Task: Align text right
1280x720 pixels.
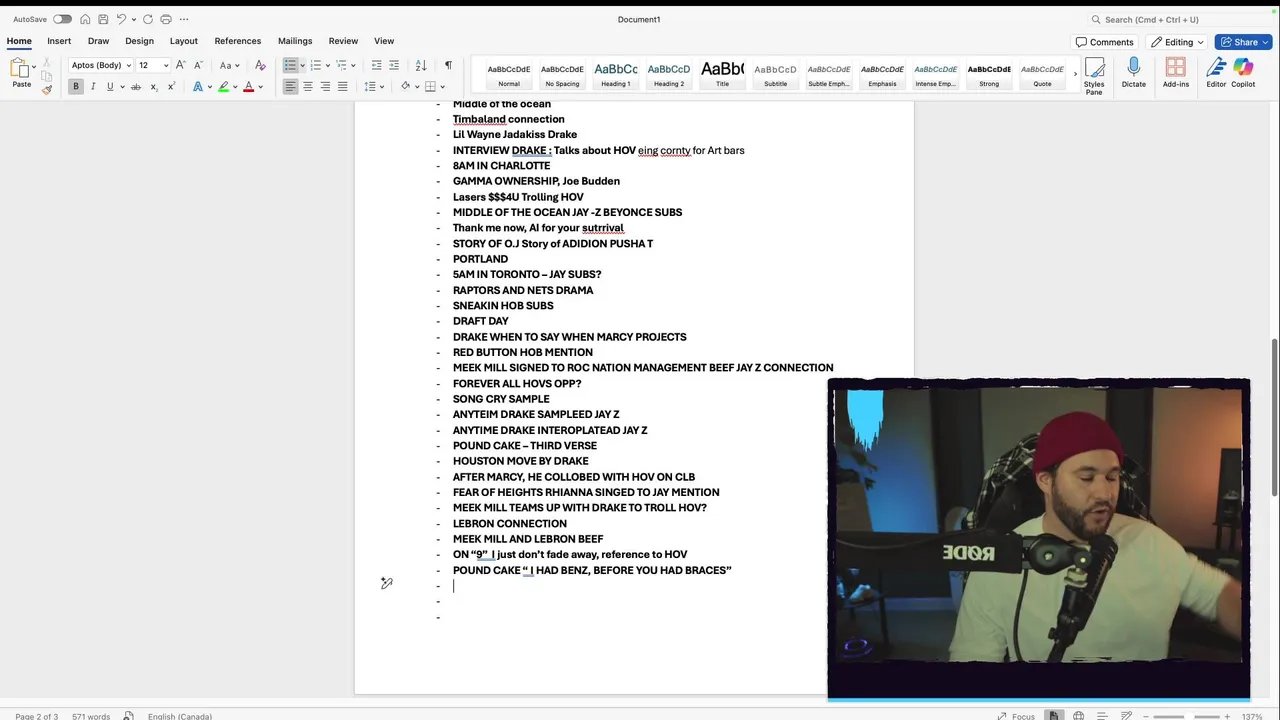Action: click(x=325, y=87)
